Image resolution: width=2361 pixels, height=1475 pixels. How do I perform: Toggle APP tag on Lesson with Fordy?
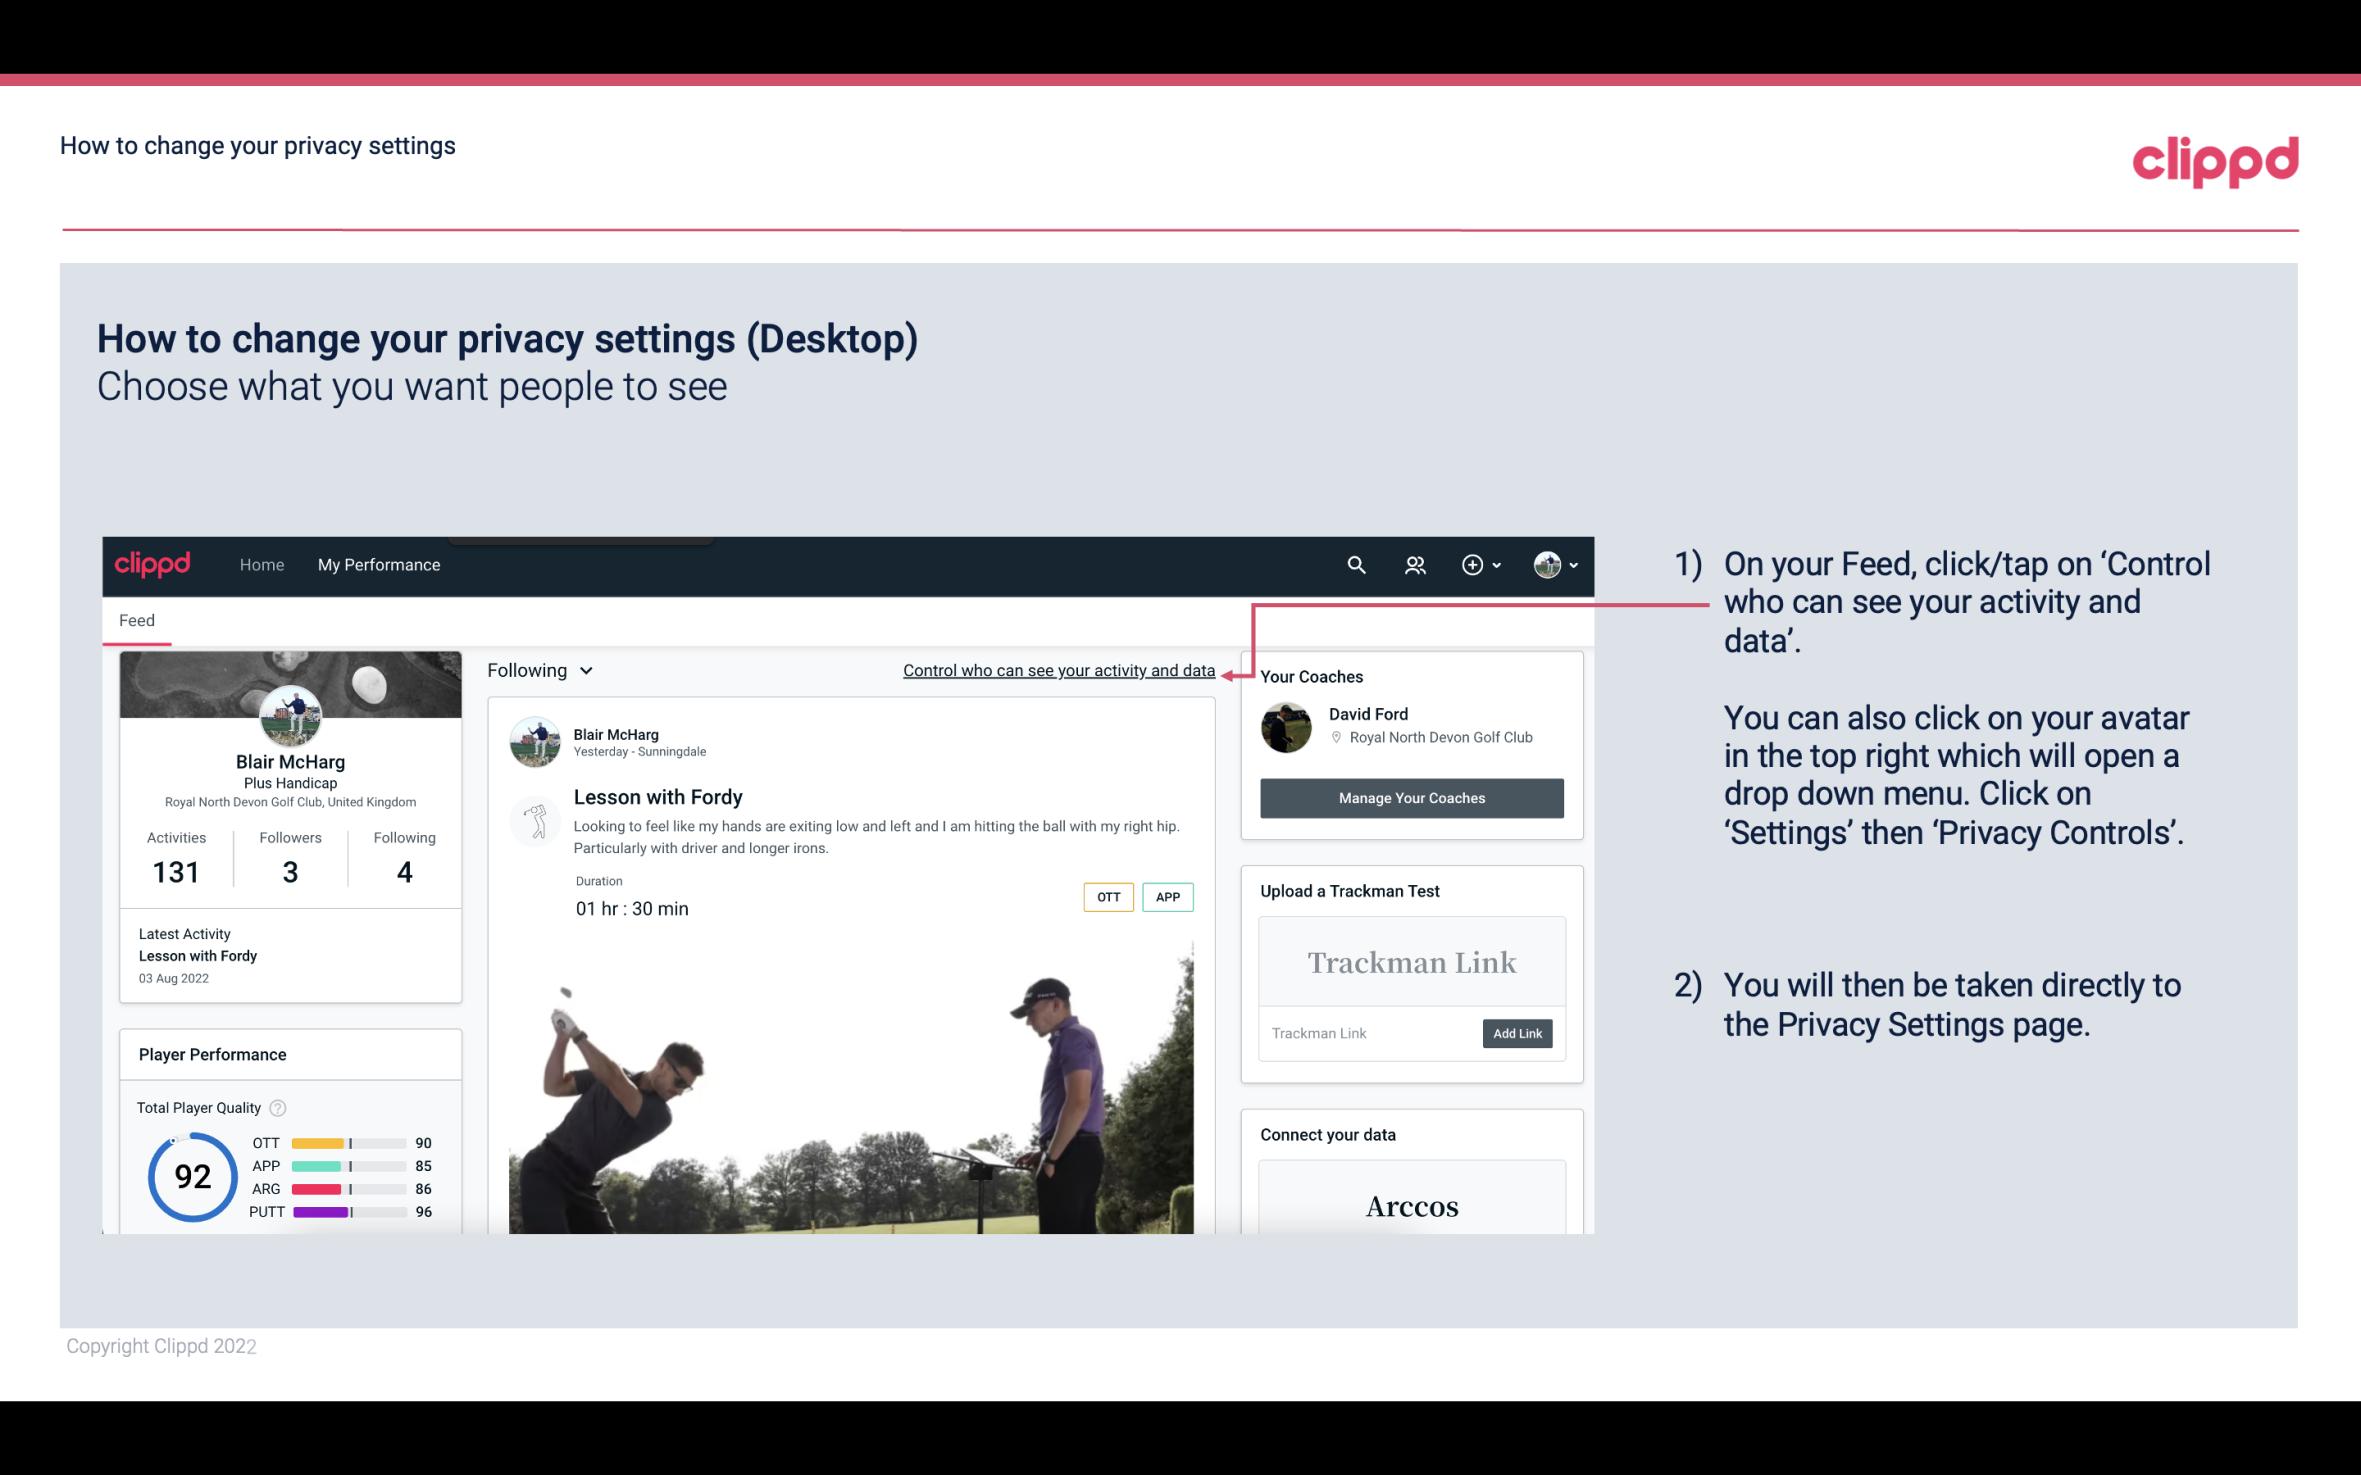point(1169,897)
